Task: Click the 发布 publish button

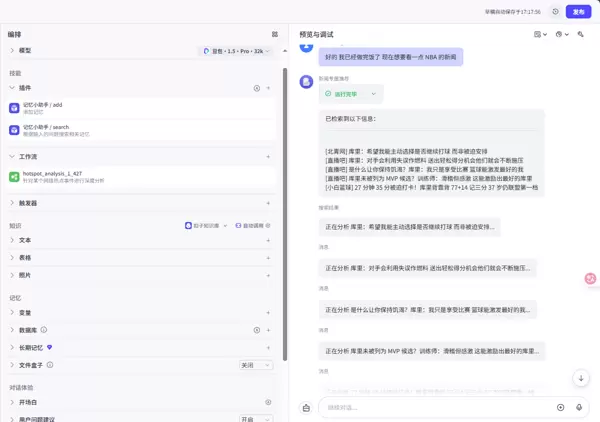Action: (577, 11)
